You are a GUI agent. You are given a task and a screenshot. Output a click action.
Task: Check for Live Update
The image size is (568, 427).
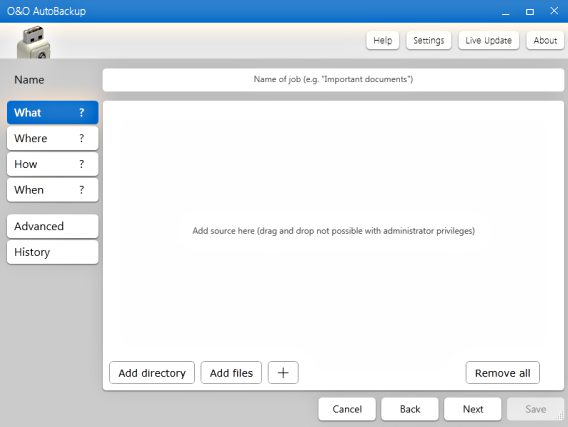[x=488, y=40]
